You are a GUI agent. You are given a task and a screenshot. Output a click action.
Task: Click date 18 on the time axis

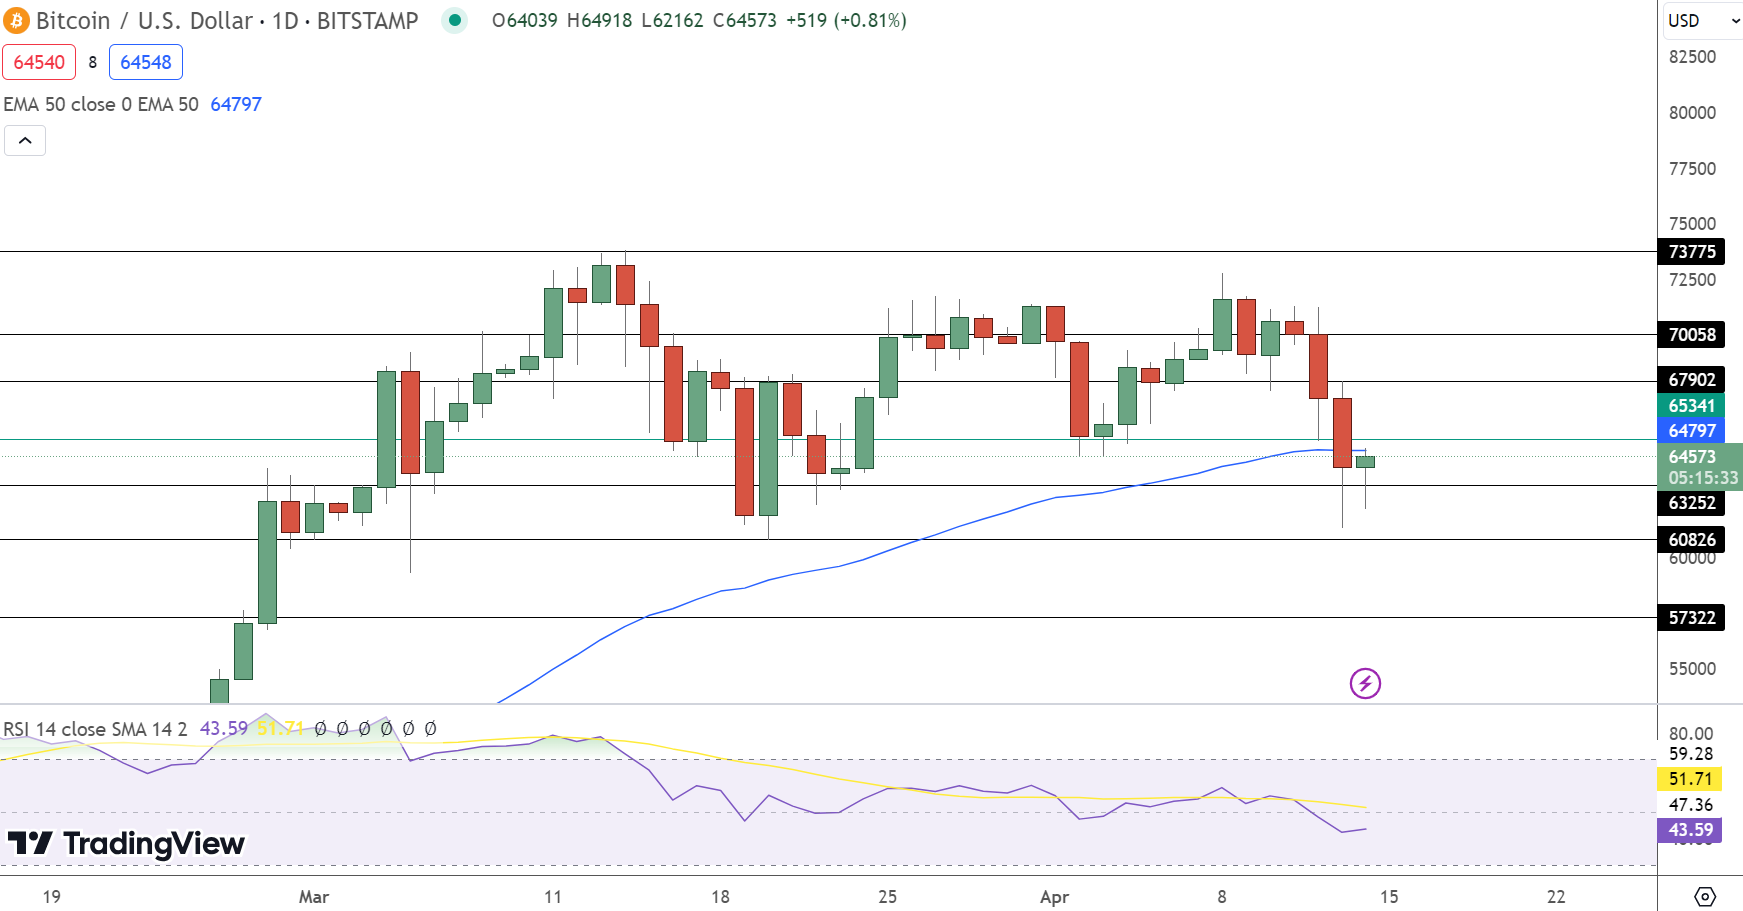pyautogui.click(x=720, y=897)
